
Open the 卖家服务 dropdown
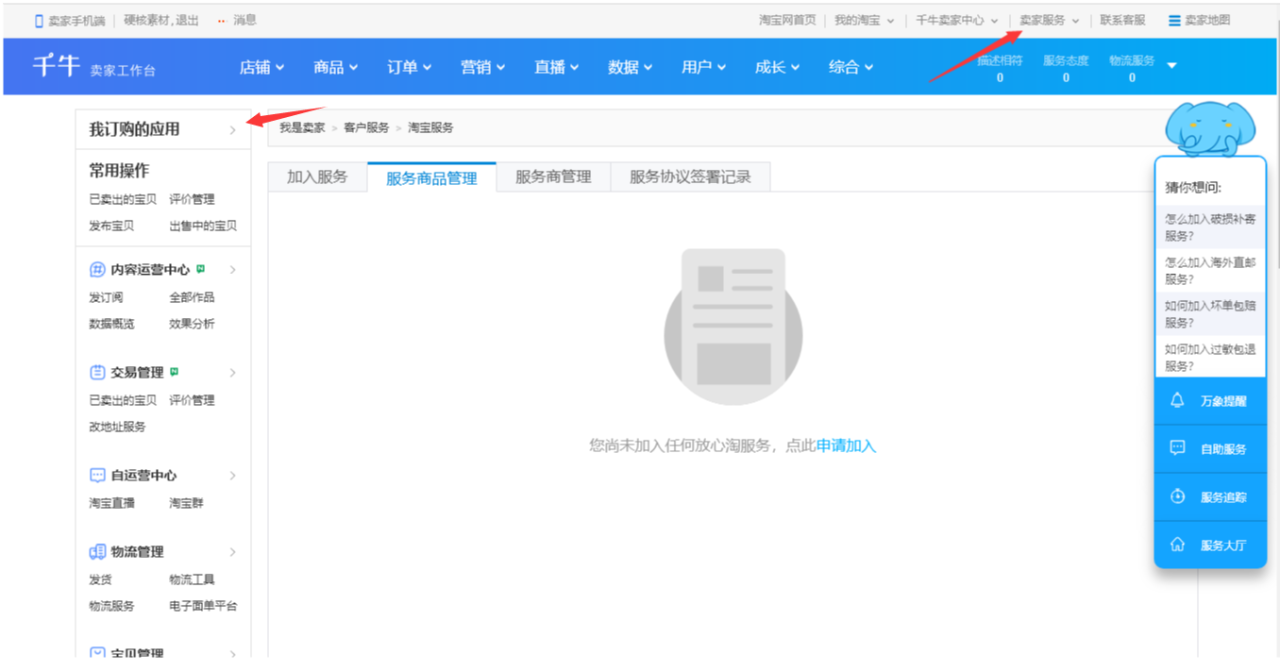pos(1050,20)
